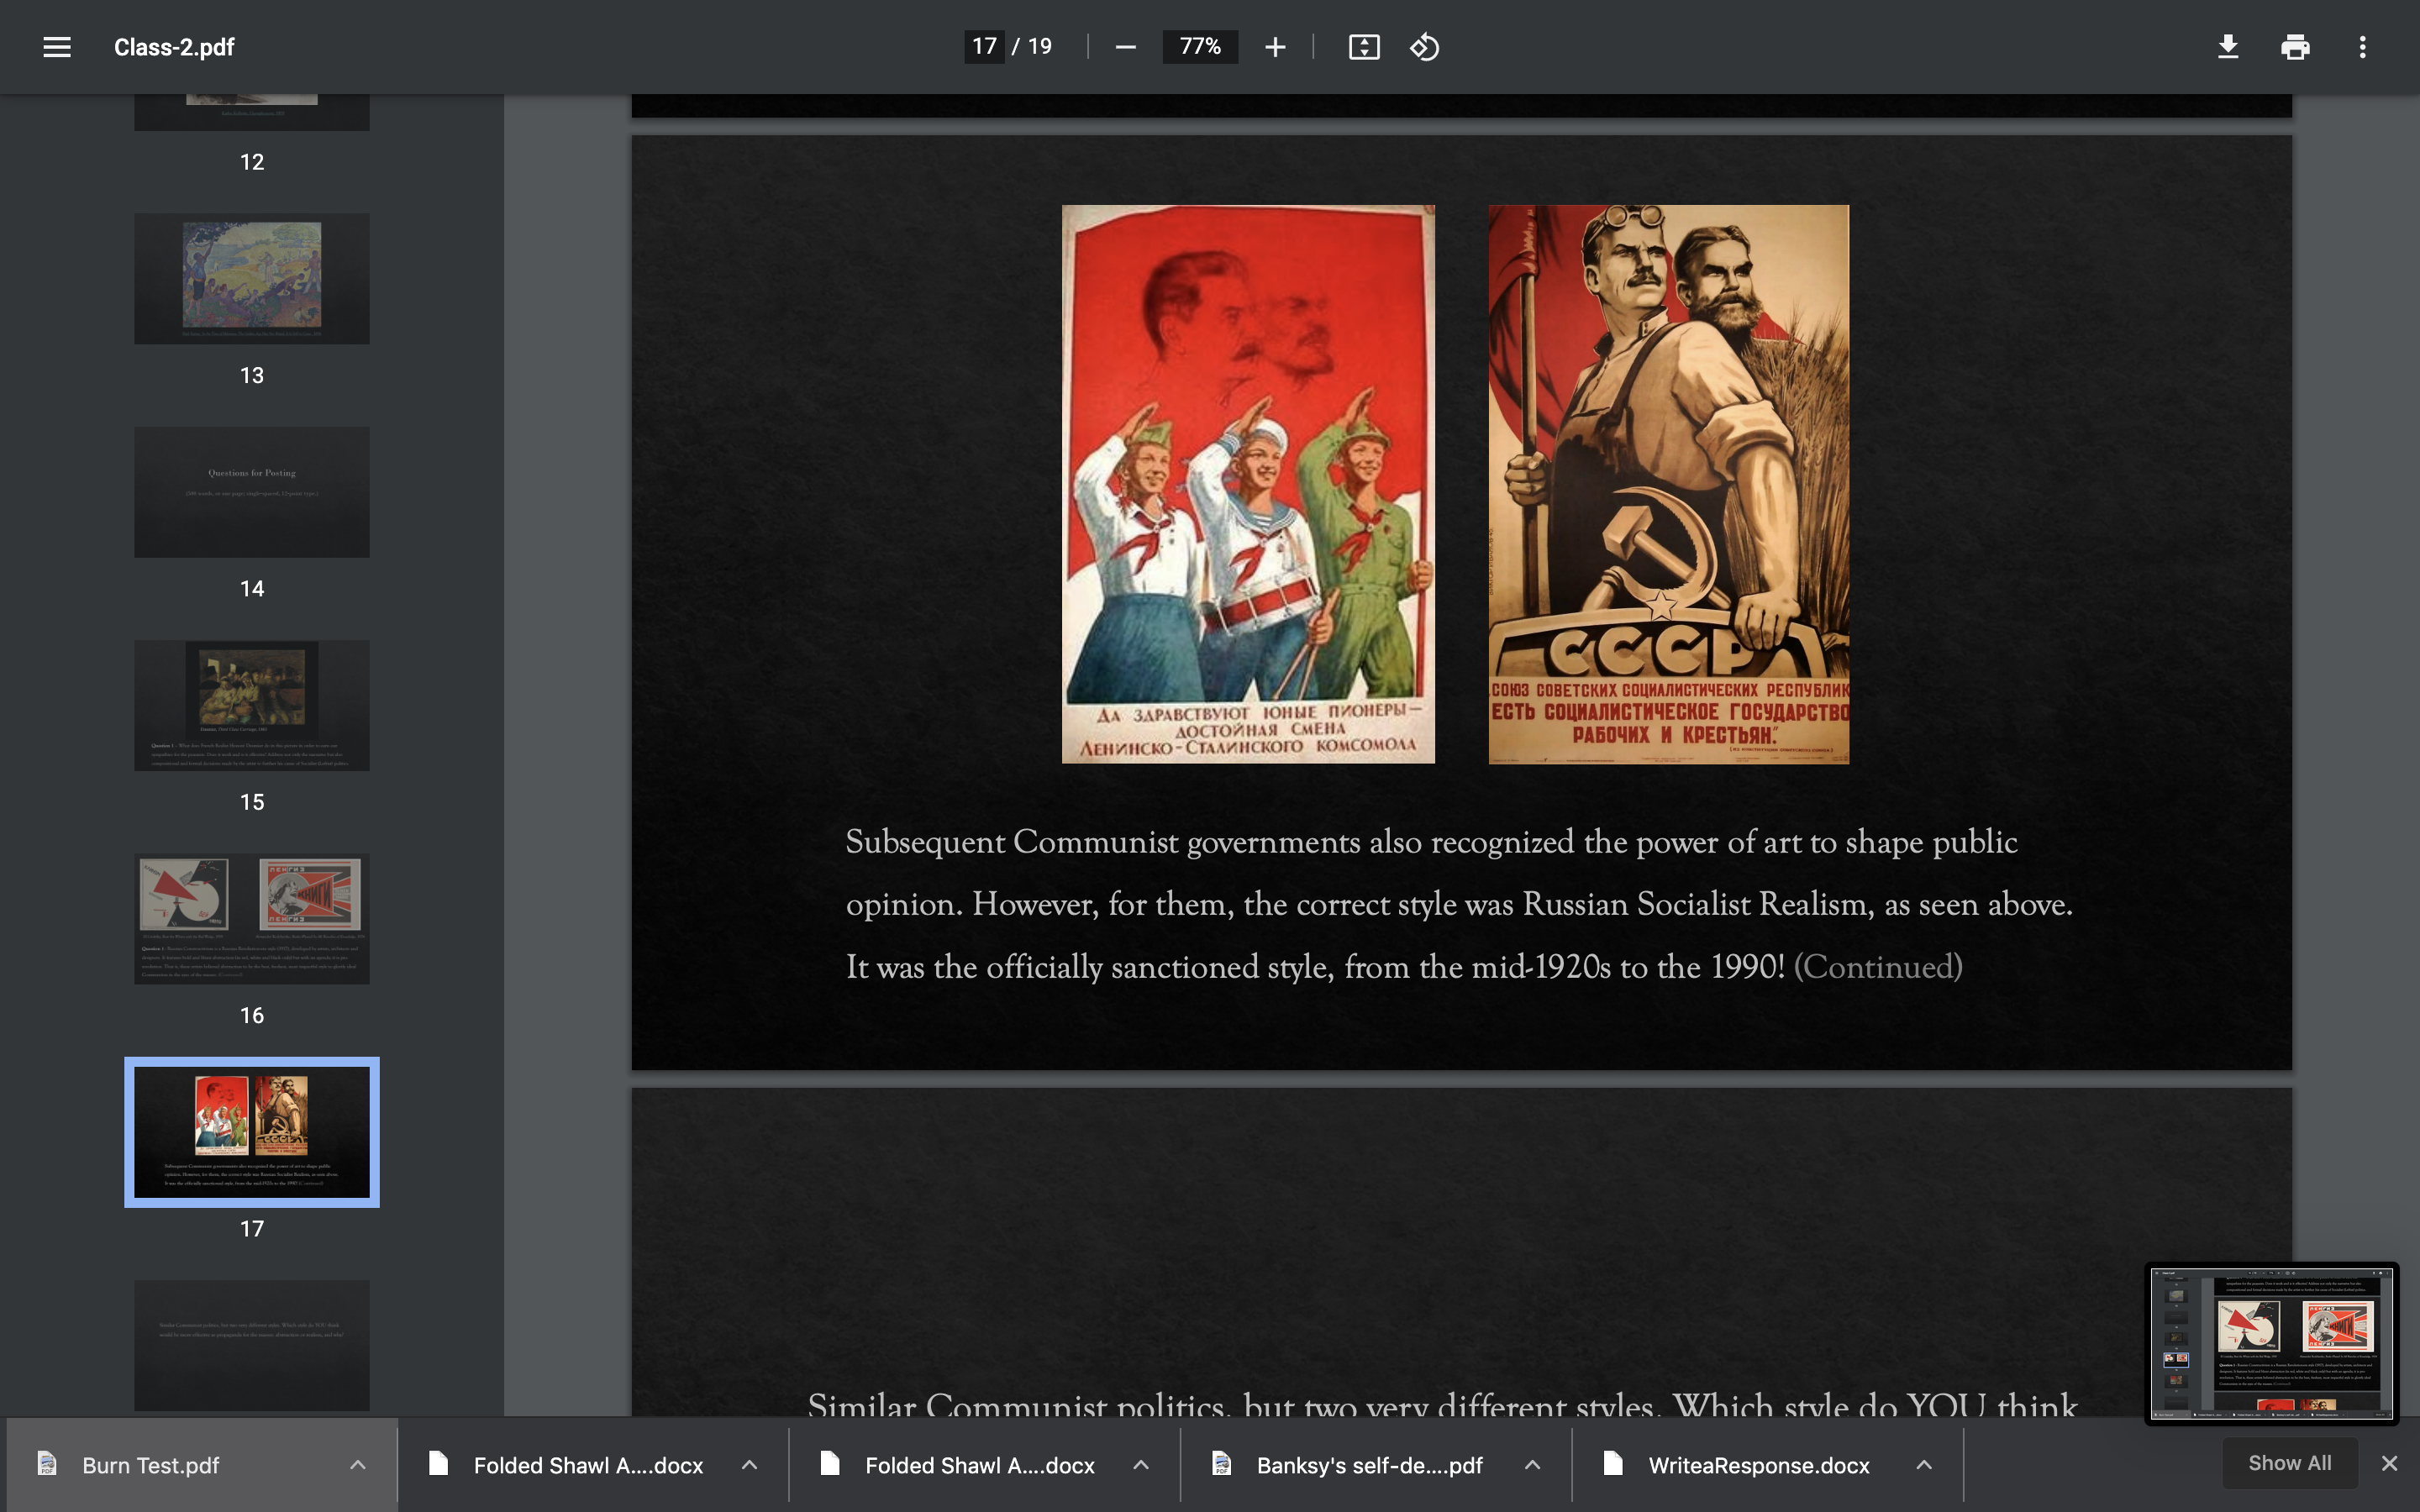The width and height of the screenshot is (2420, 1512).
Task: Click the red Young Pioneers poster image
Action: [x=1248, y=484]
